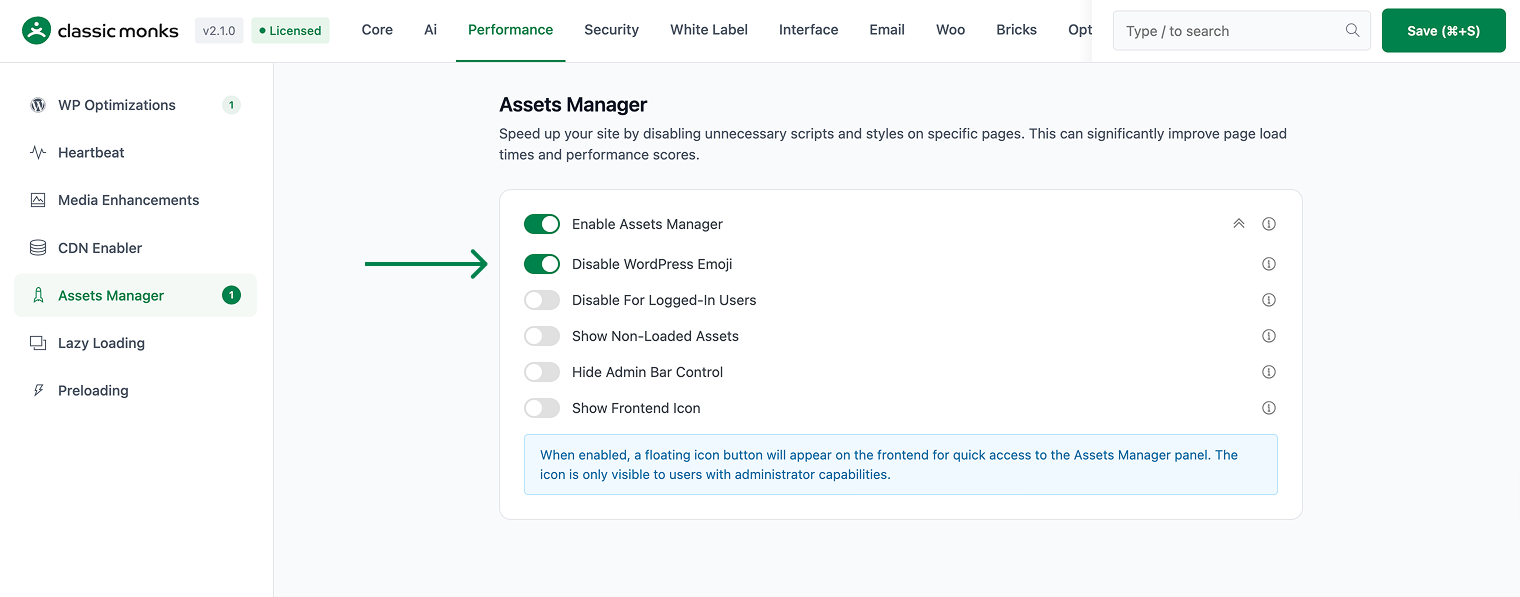Open WP Optimizations in the sidebar
Screen dimensions: 1520x597
point(135,105)
